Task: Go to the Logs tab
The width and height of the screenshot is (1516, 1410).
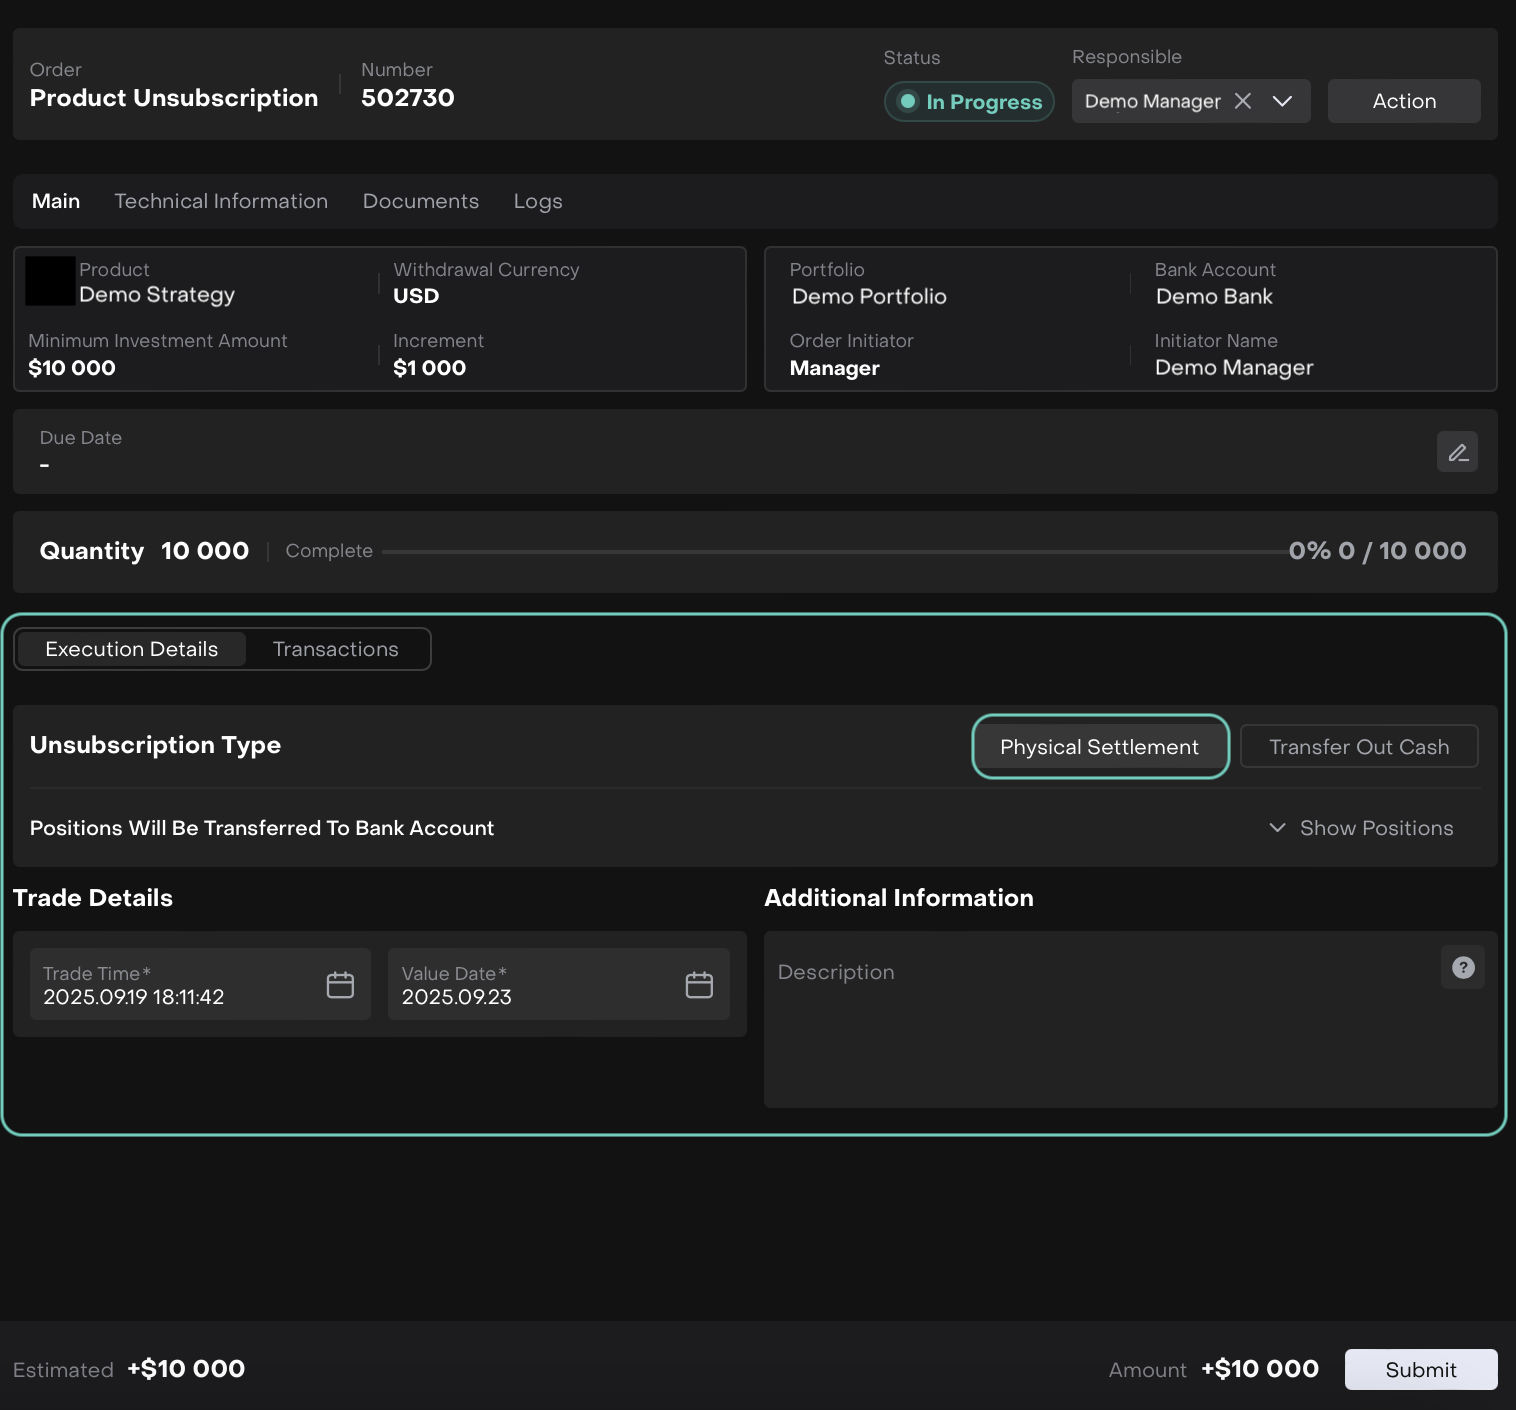Action: pos(537,201)
